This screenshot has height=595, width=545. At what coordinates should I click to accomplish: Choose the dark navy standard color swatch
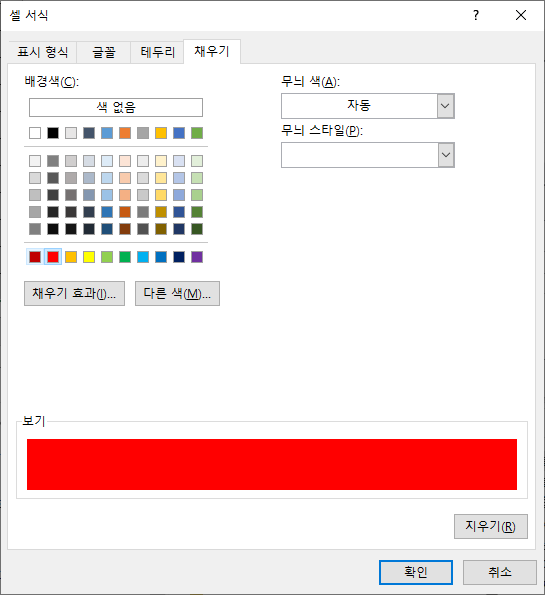pos(179,257)
